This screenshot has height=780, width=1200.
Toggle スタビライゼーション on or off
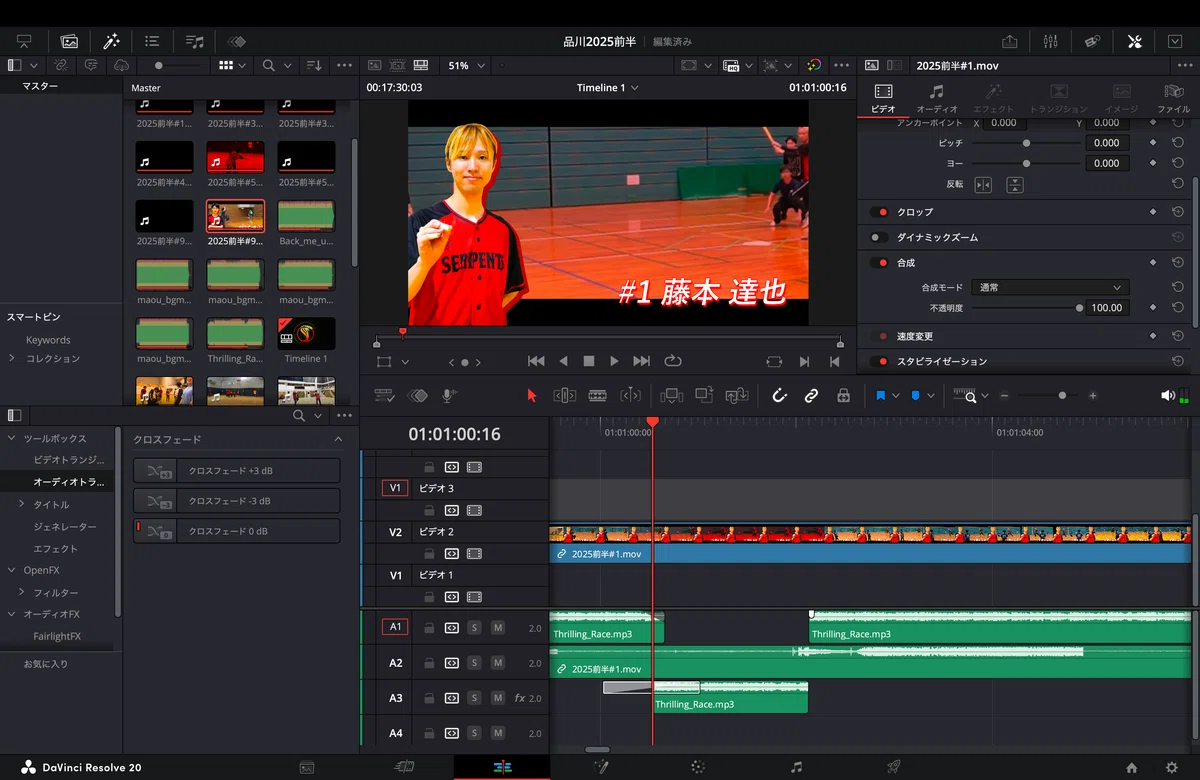[x=880, y=361]
